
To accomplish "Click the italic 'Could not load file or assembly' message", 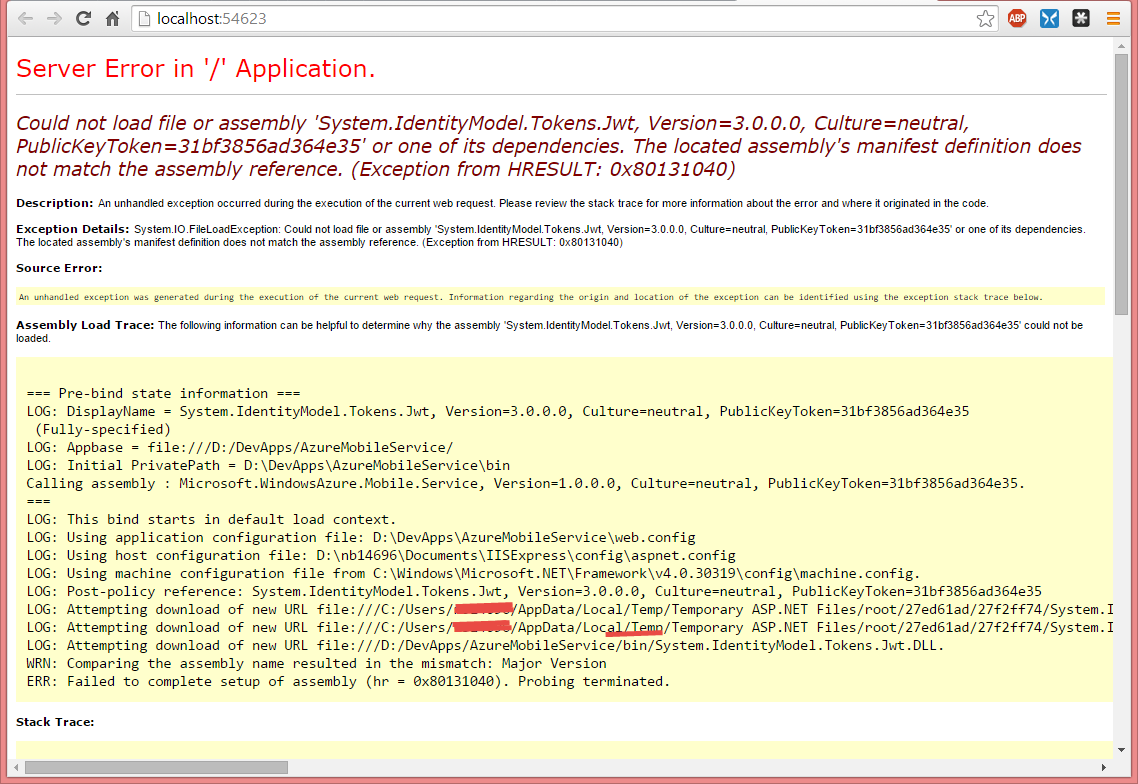I will (549, 146).
